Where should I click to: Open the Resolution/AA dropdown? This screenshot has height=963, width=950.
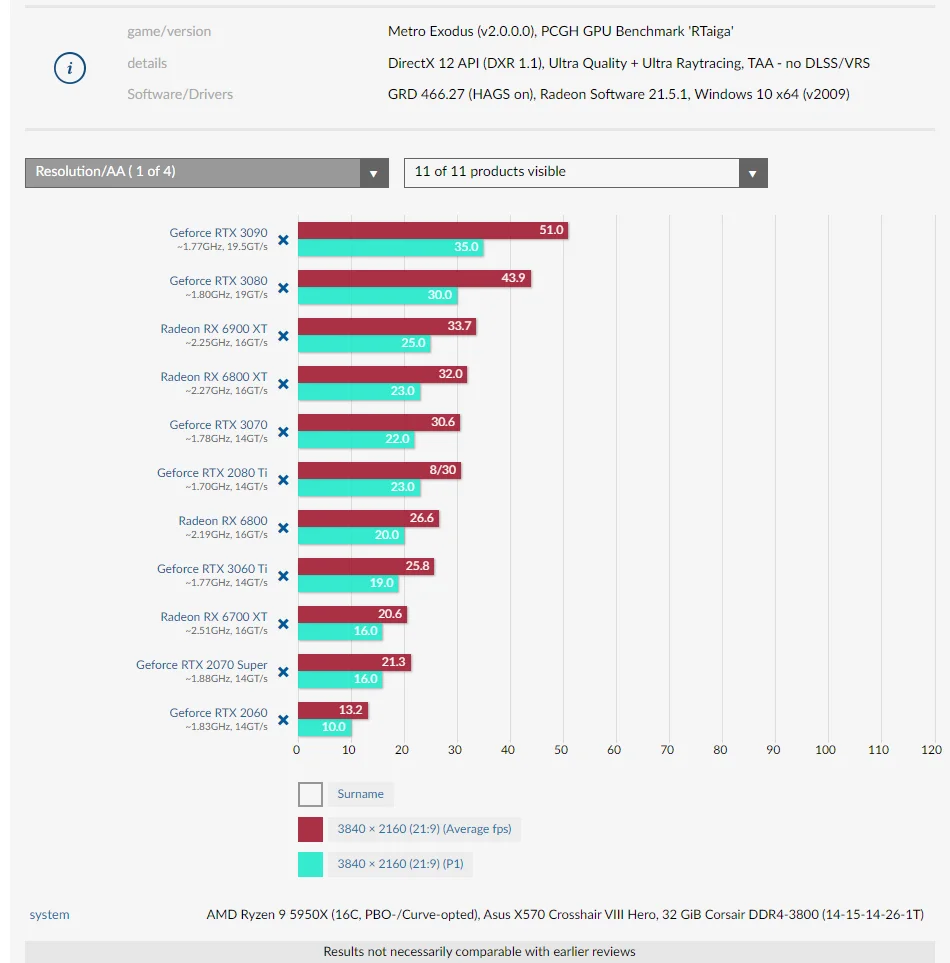(207, 173)
